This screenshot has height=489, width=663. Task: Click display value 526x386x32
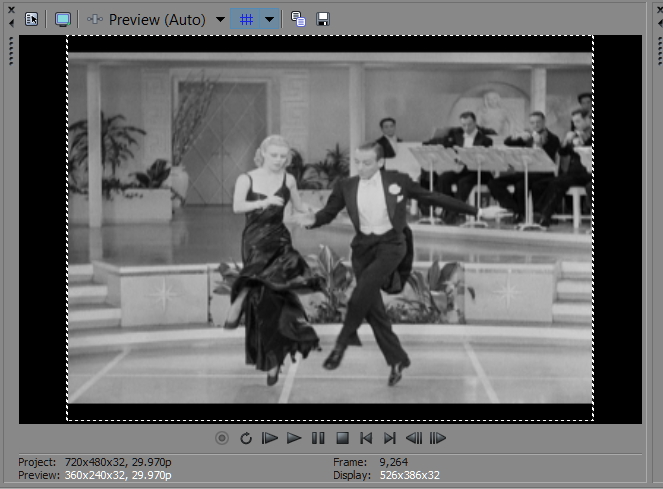(410, 475)
